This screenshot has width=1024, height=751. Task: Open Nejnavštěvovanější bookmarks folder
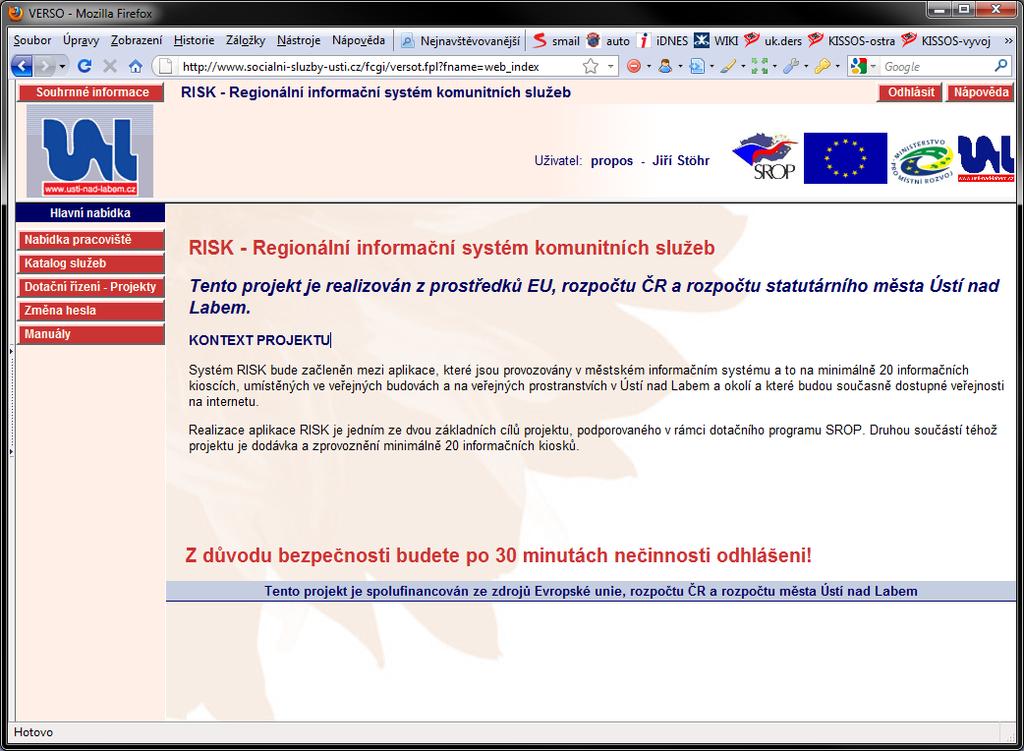pyautogui.click(x=460, y=41)
